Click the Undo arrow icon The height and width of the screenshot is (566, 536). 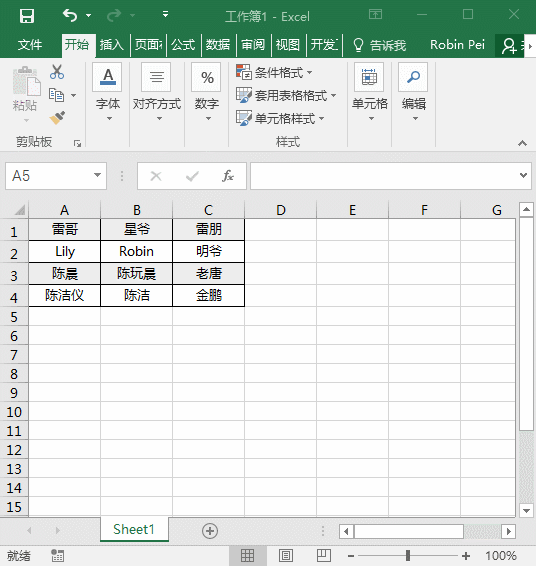click(x=70, y=15)
